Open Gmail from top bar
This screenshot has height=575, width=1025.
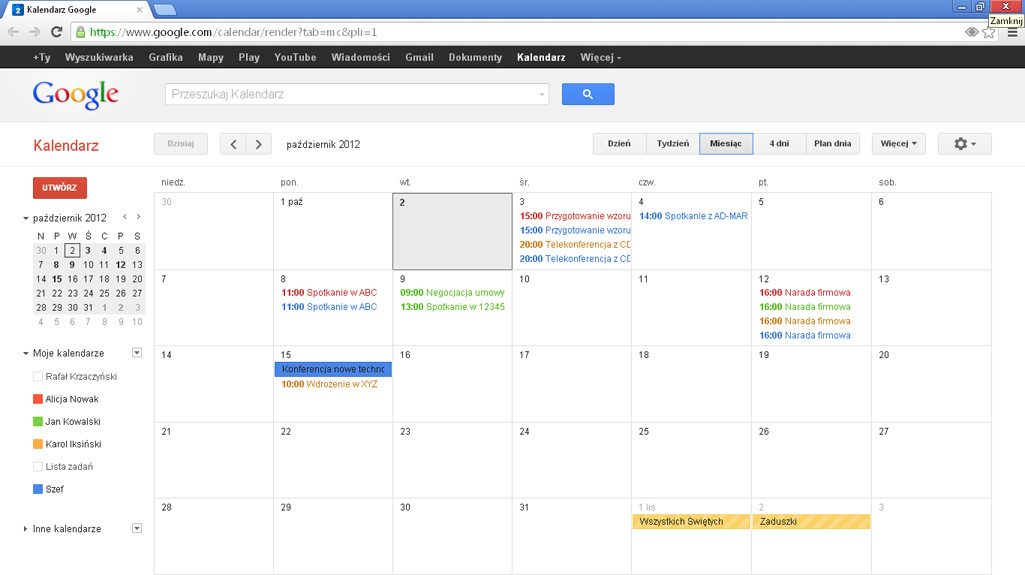[x=419, y=58]
